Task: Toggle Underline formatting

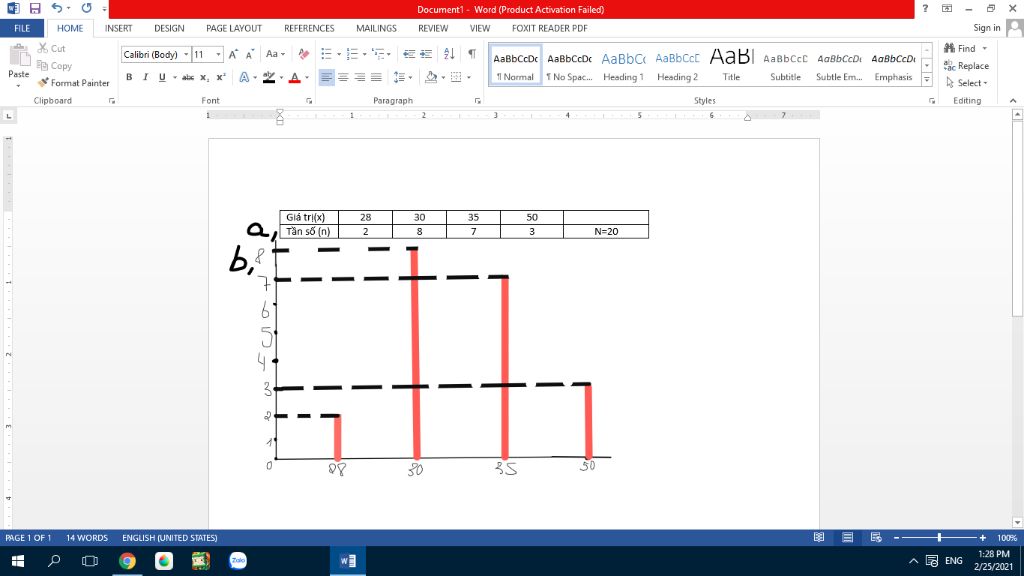Action: (162, 77)
